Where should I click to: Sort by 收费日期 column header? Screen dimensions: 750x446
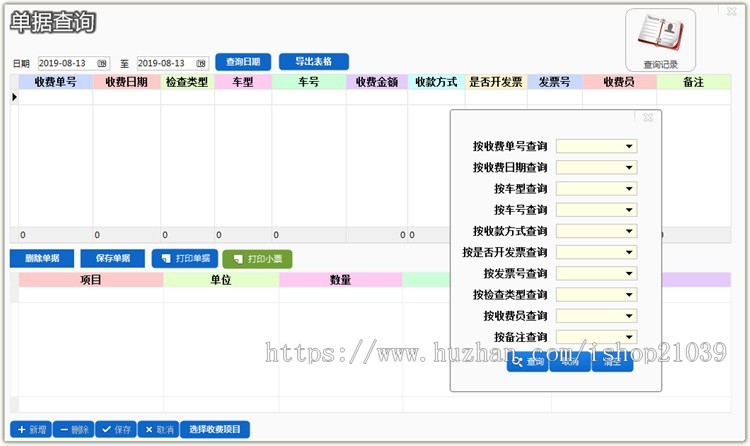click(127, 82)
